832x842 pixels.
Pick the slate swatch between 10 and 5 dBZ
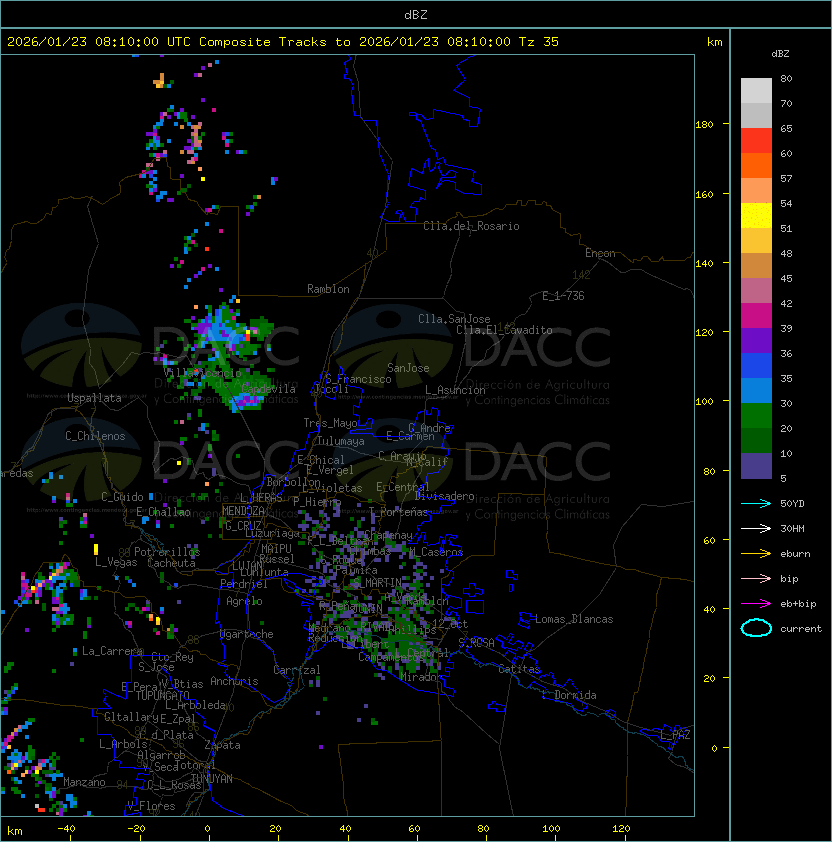[756, 466]
